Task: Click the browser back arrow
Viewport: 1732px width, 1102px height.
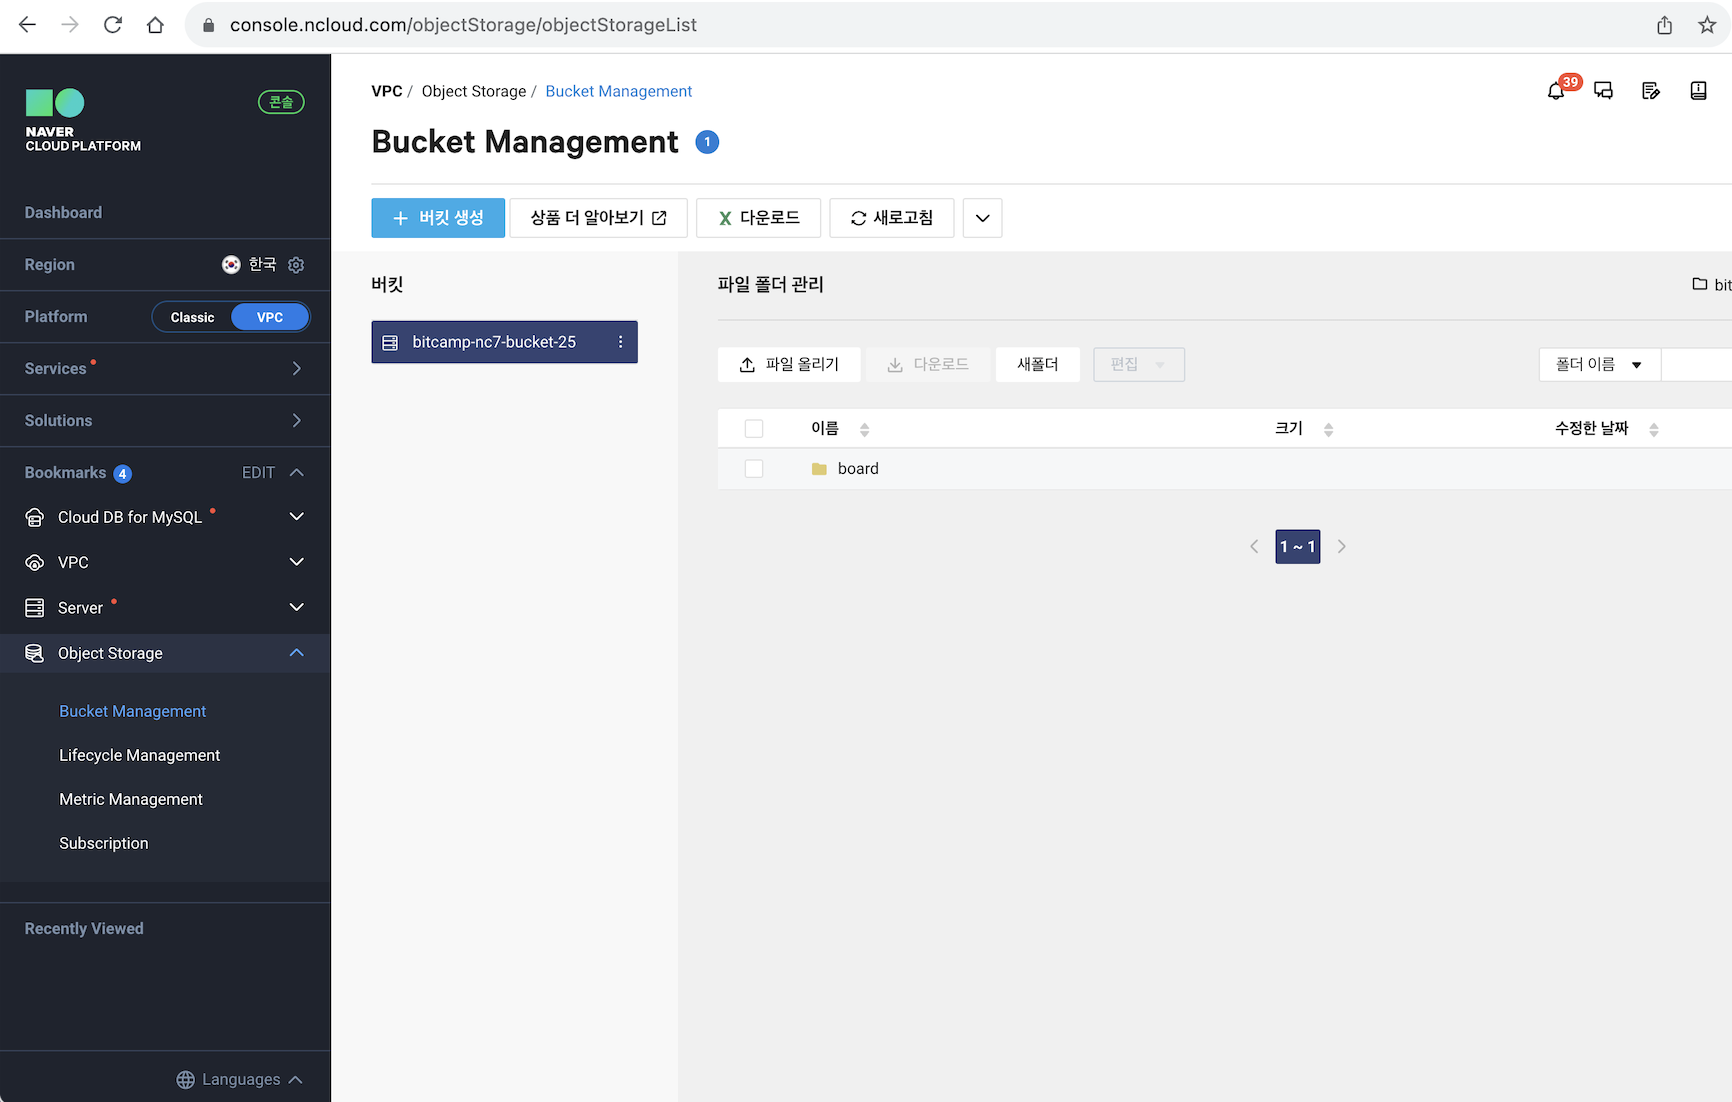Action: tap(27, 25)
